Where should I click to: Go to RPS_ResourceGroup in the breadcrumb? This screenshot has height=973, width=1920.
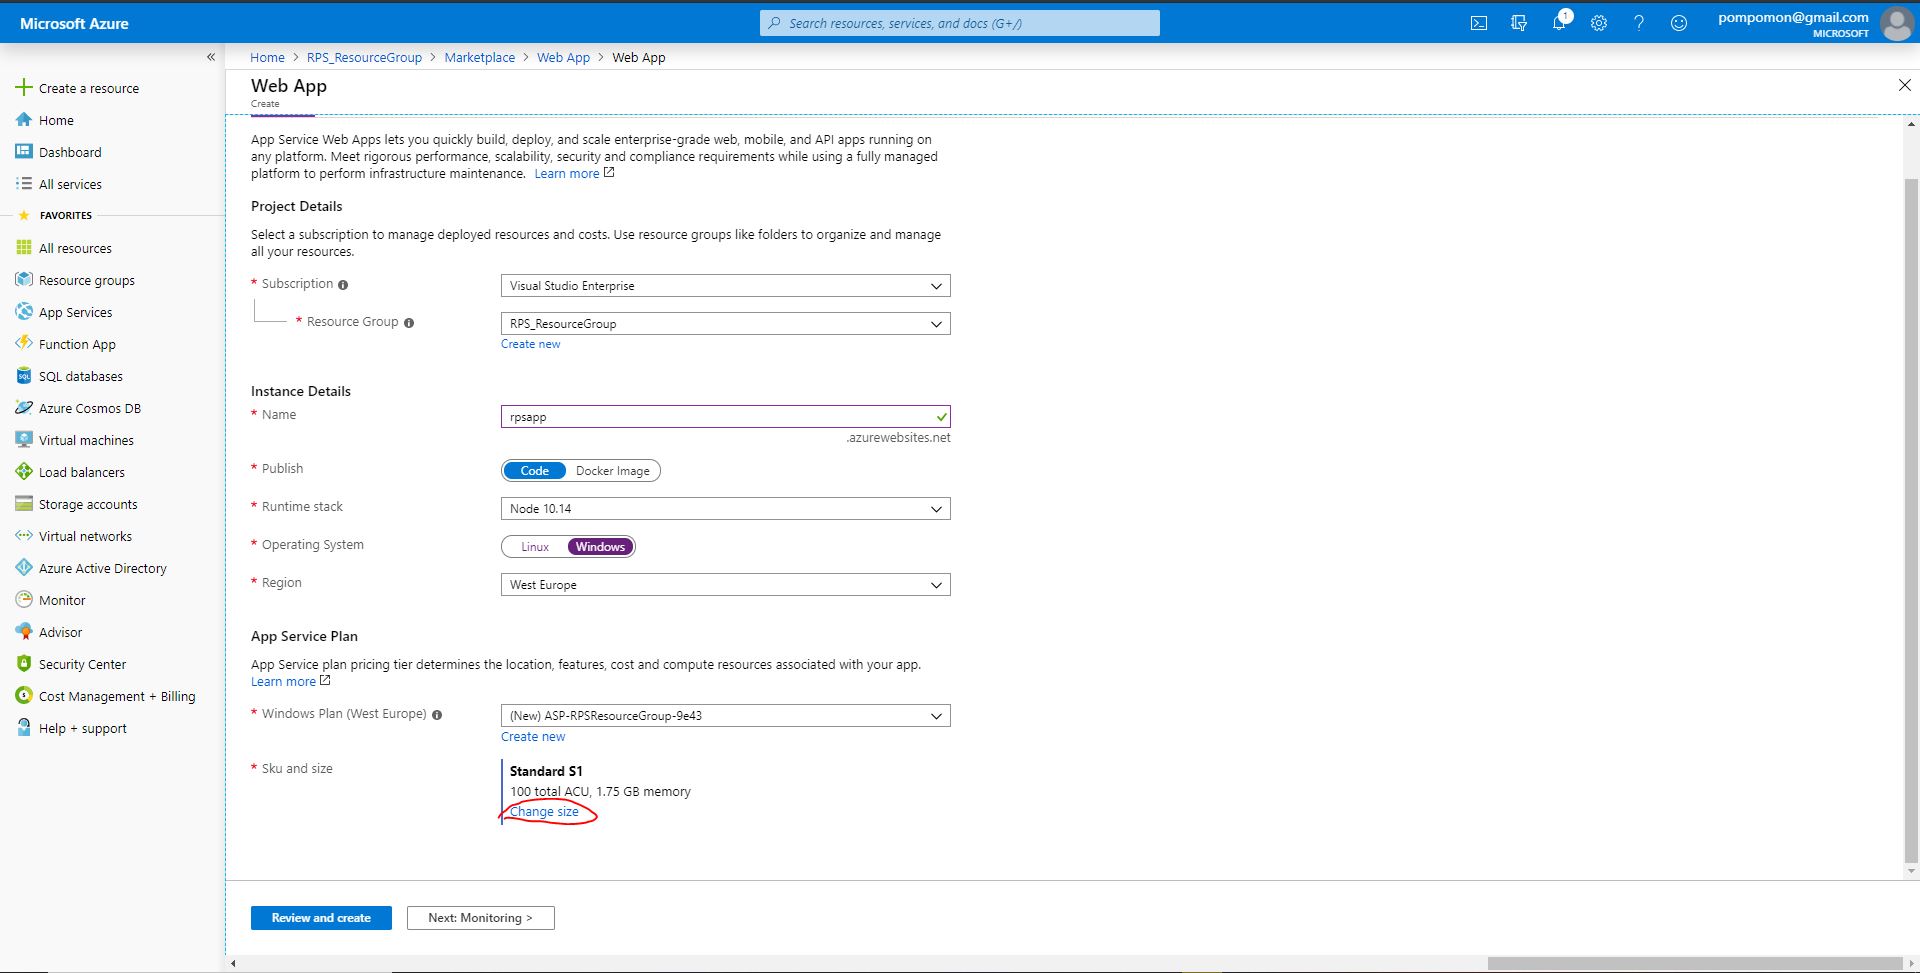coord(364,58)
